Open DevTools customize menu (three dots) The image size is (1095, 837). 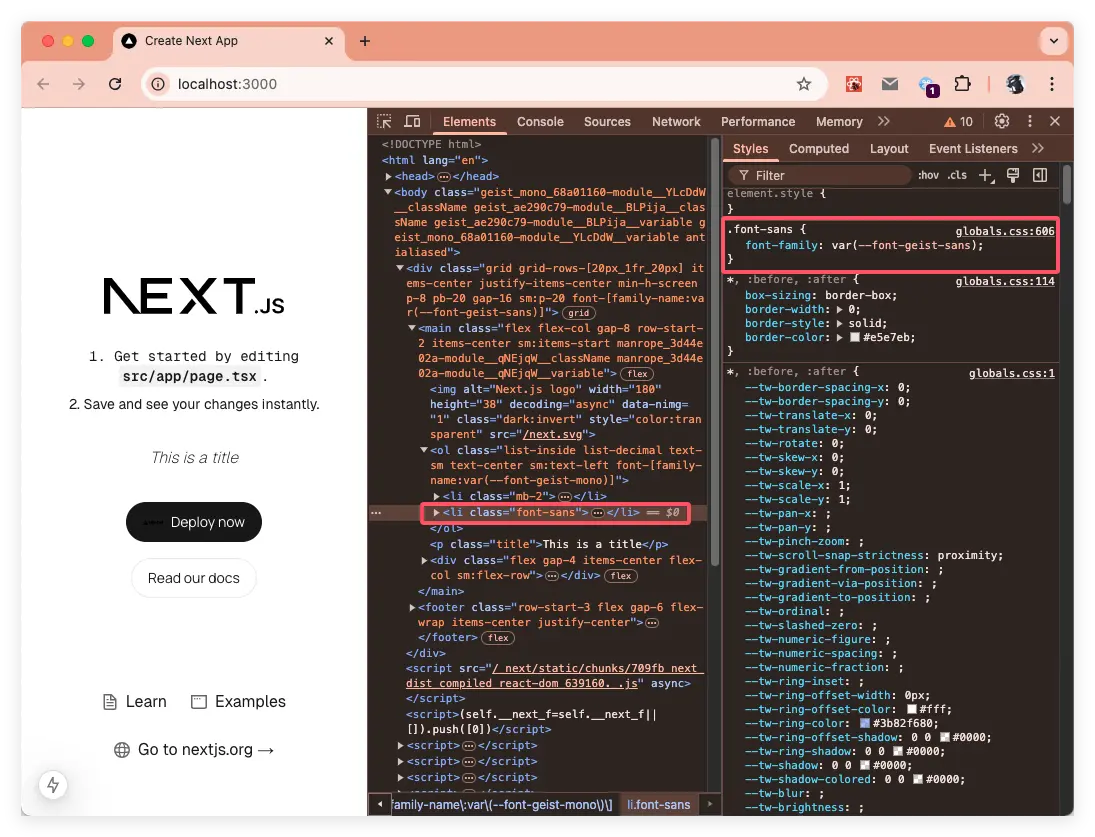1029,121
